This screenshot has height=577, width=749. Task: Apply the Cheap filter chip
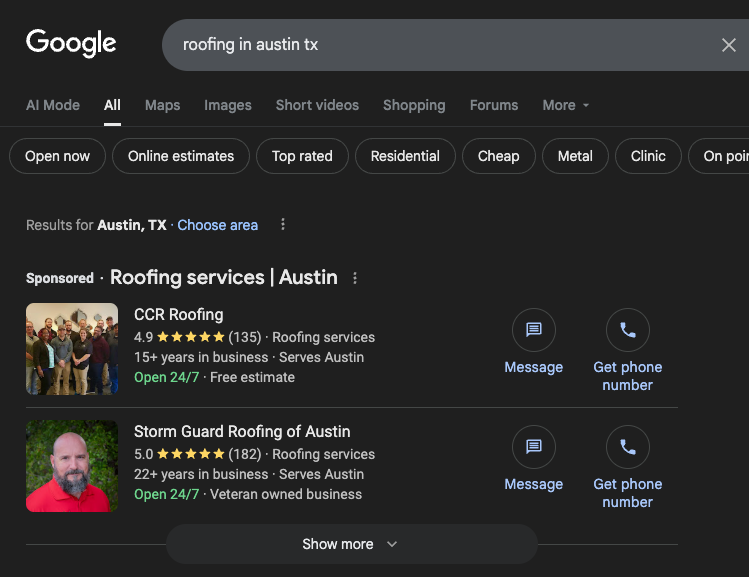[x=499, y=156]
